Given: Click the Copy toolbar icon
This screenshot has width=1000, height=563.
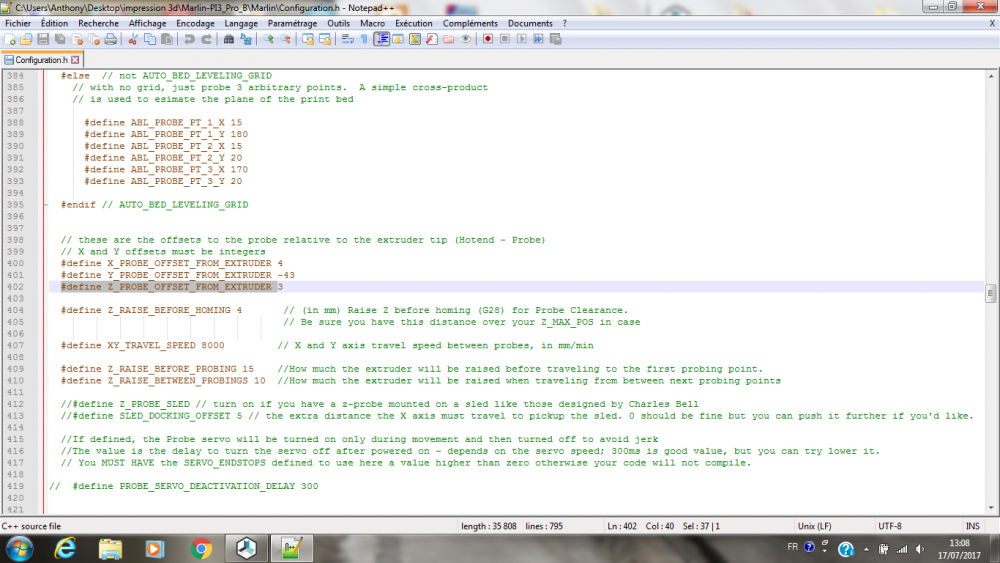Looking at the screenshot, I should 150,40.
